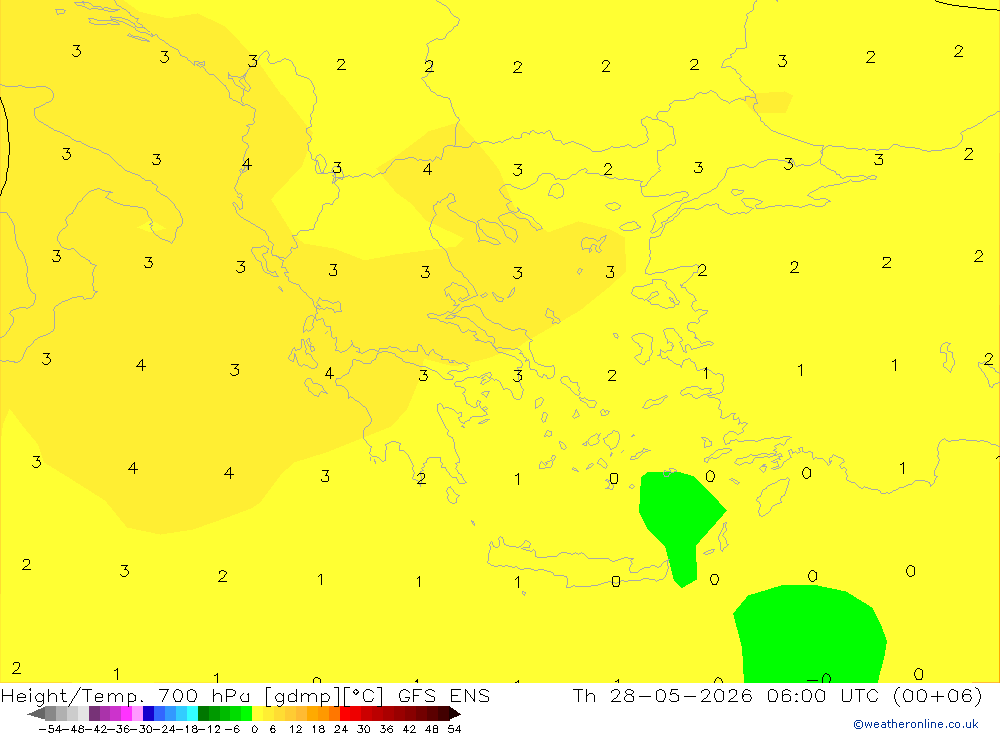This screenshot has width=1000, height=733.
Task: Click the '-12' legend scale label
Action: tap(209, 729)
